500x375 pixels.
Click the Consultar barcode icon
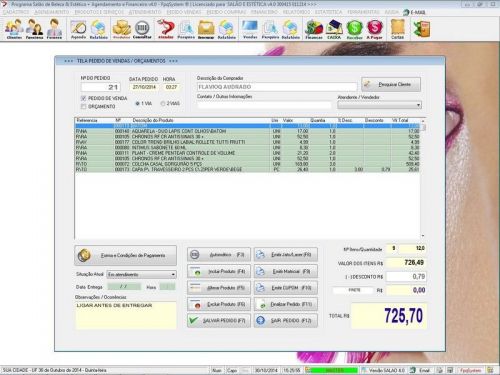pos(142,29)
